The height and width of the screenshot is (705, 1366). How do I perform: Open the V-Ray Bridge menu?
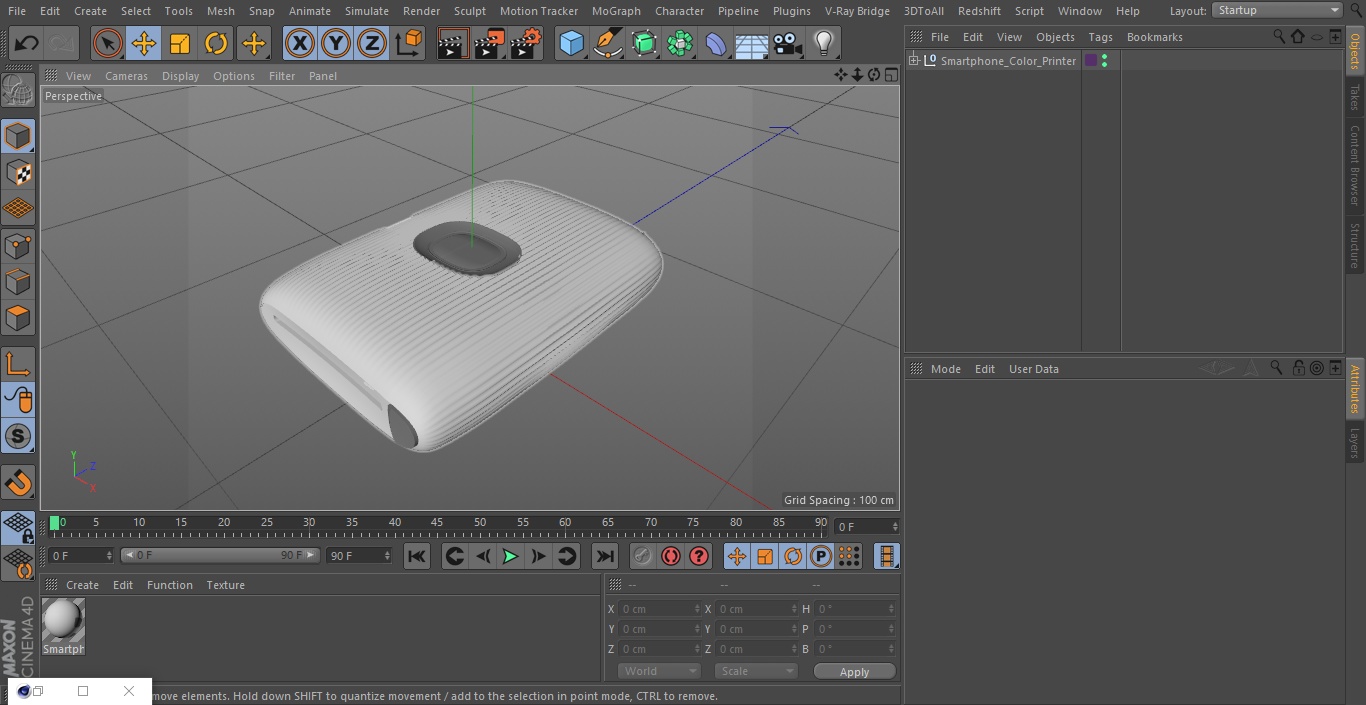[x=857, y=11]
